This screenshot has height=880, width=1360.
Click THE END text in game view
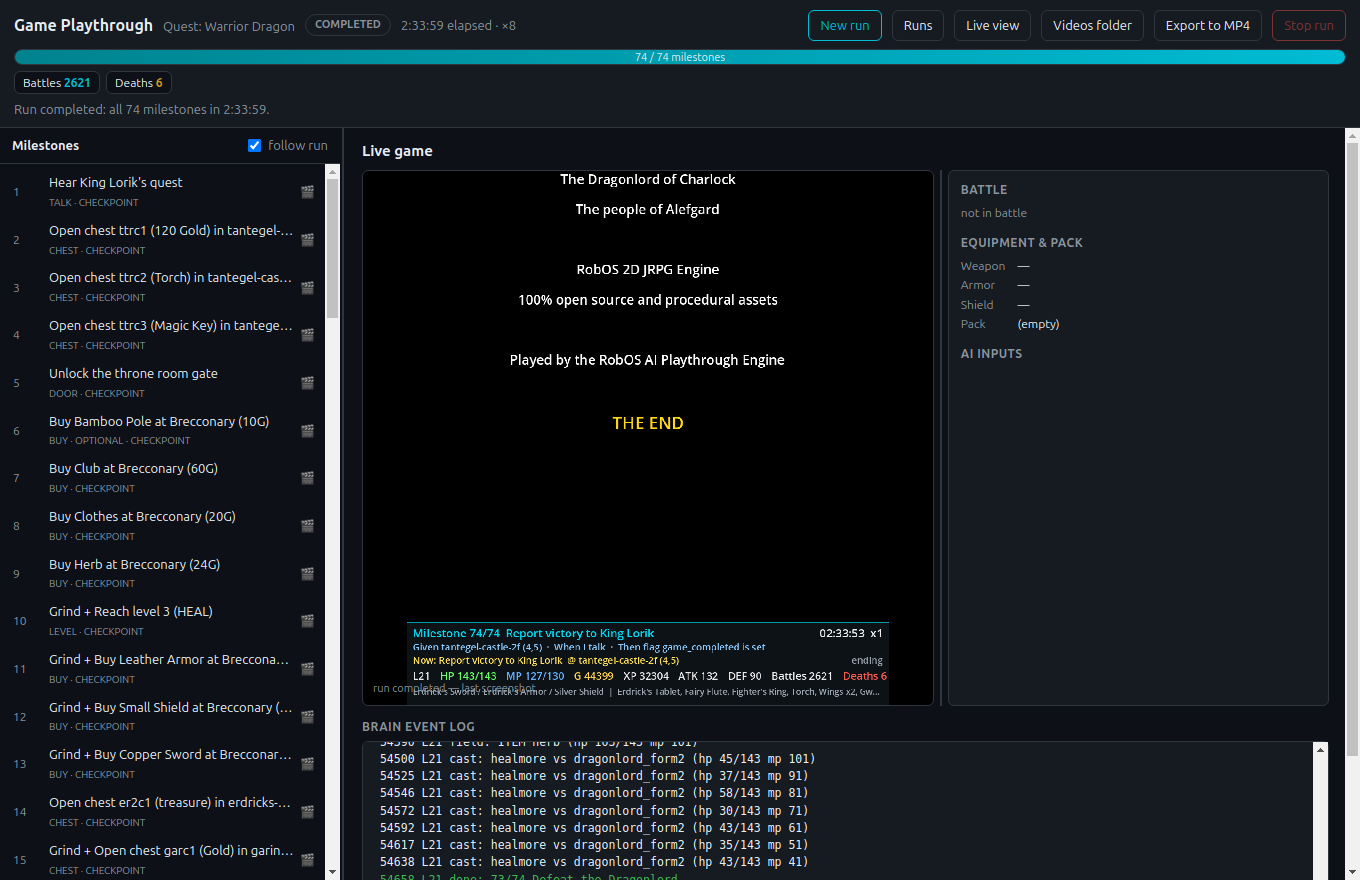coord(648,423)
